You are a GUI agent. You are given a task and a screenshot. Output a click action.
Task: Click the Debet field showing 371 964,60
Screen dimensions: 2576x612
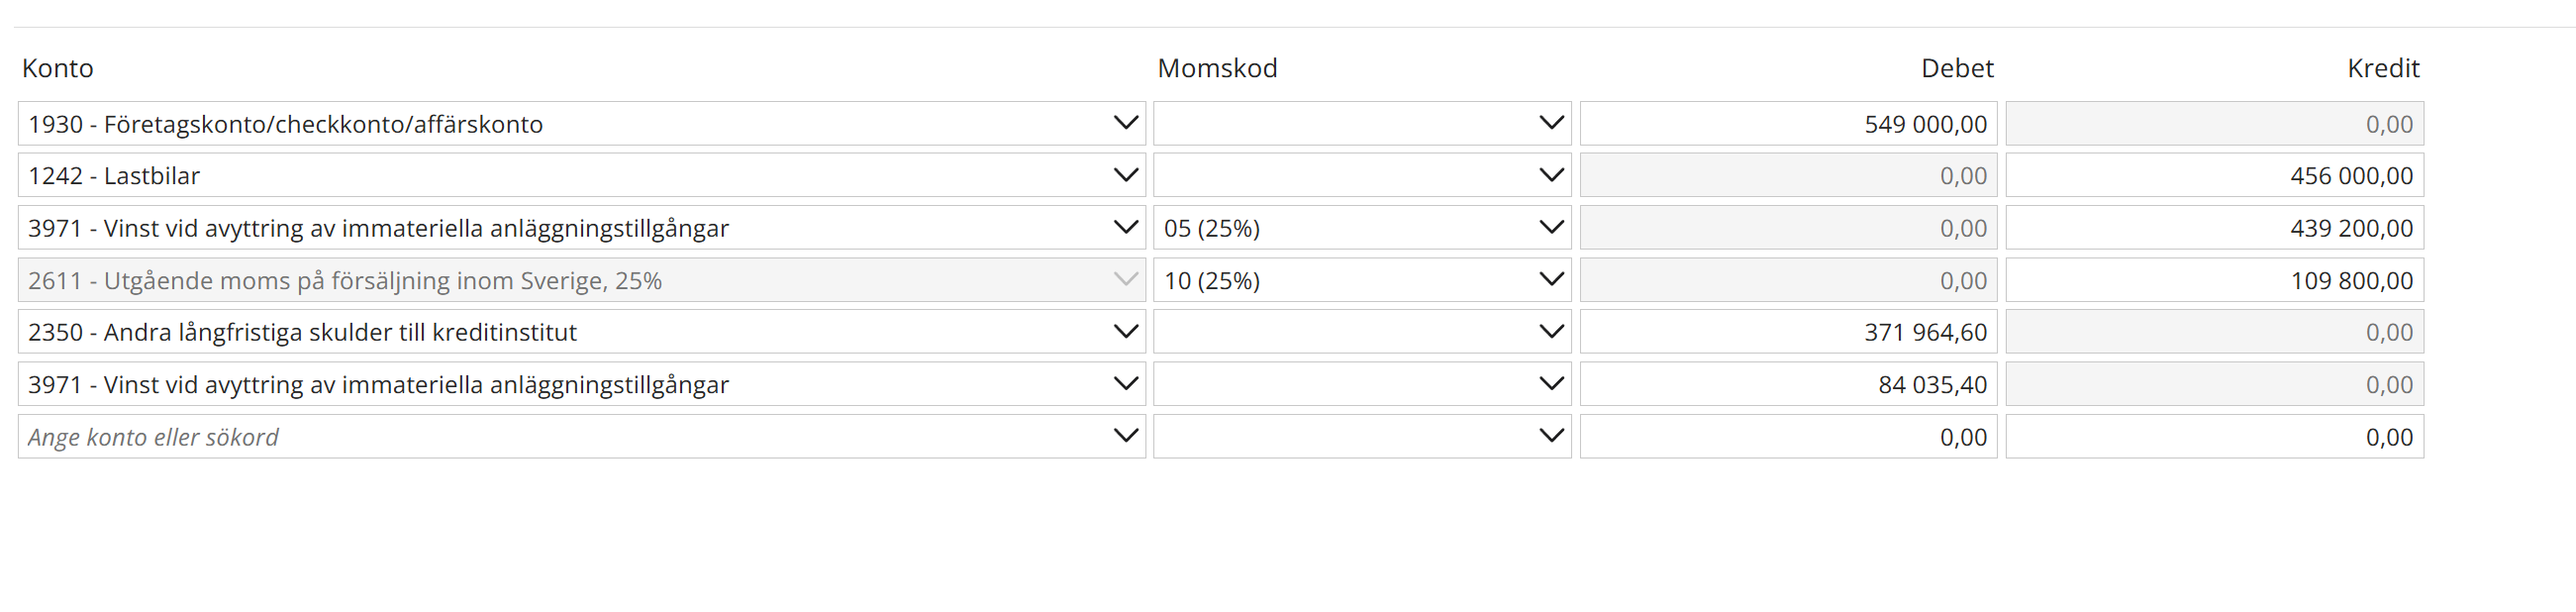pyautogui.click(x=1788, y=332)
